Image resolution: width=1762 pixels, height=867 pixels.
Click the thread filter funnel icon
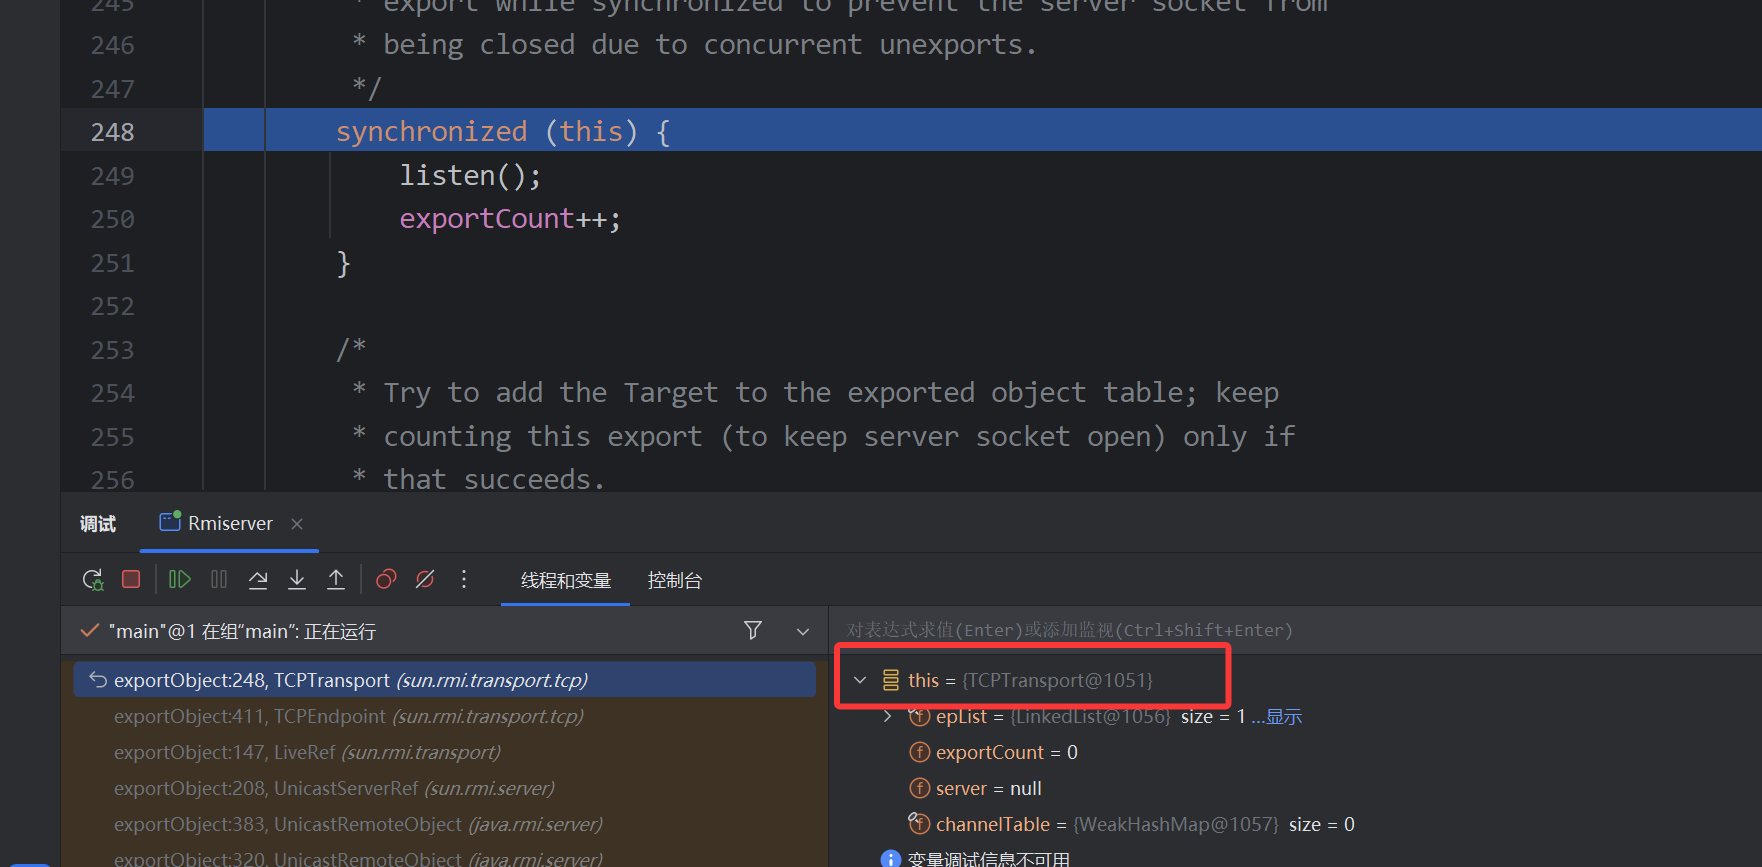click(x=753, y=630)
